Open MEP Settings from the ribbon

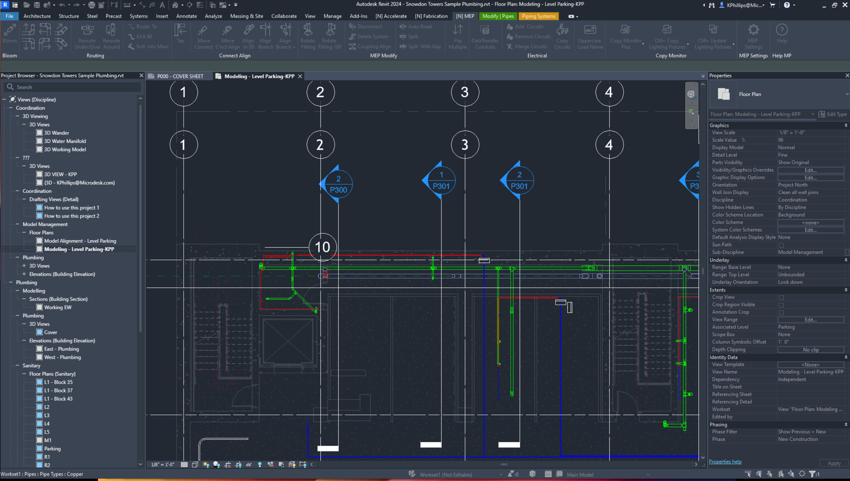[x=753, y=36]
